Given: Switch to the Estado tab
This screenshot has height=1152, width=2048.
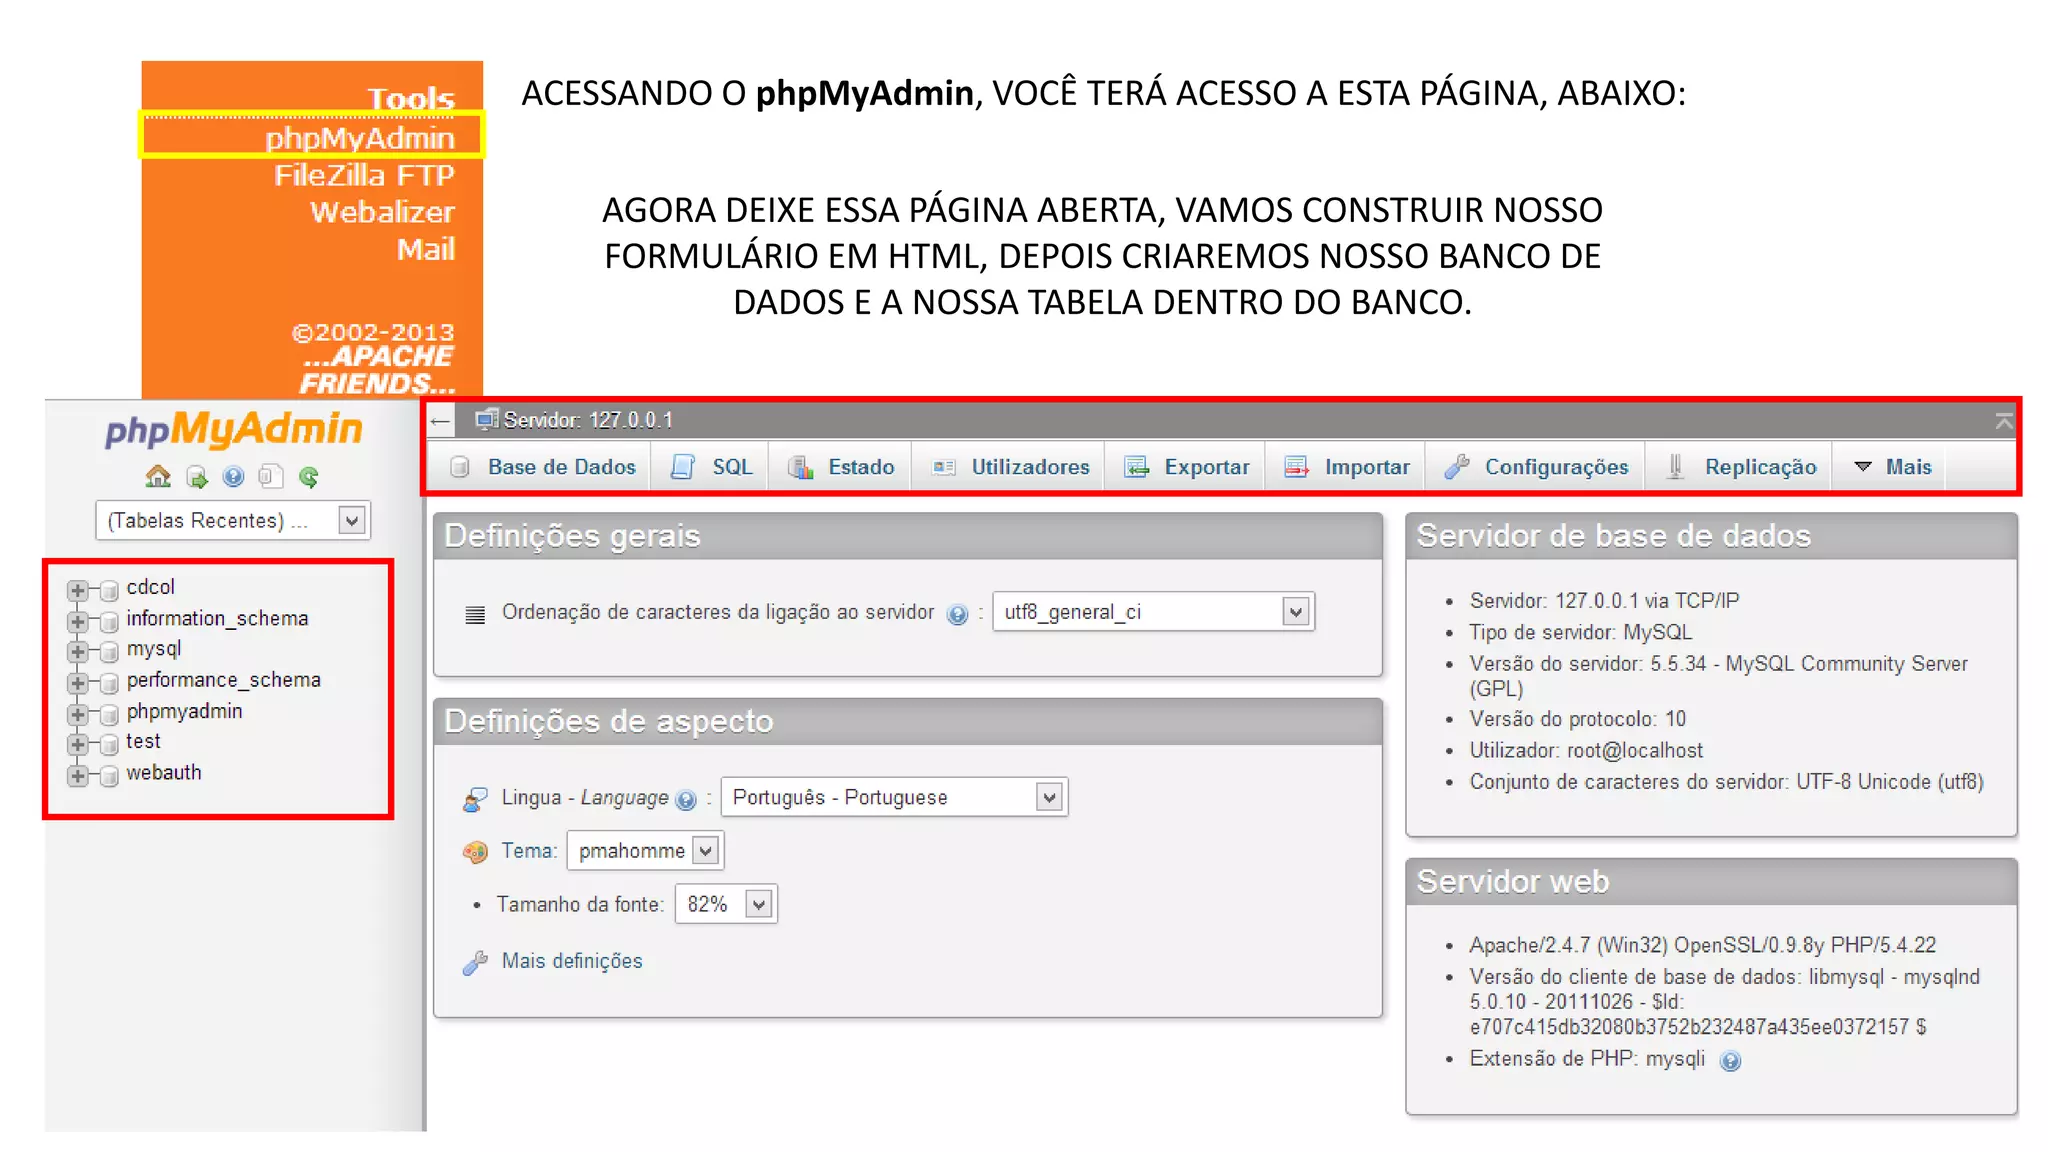Looking at the screenshot, I should coord(841,467).
